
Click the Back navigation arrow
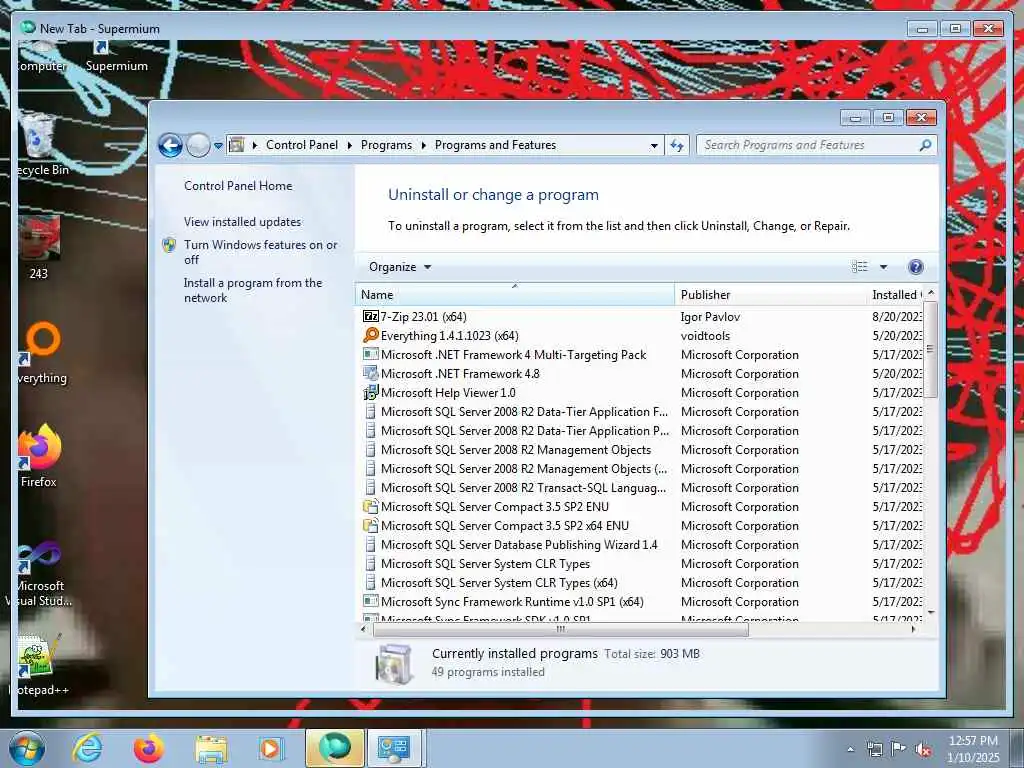pyautogui.click(x=170, y=145)
